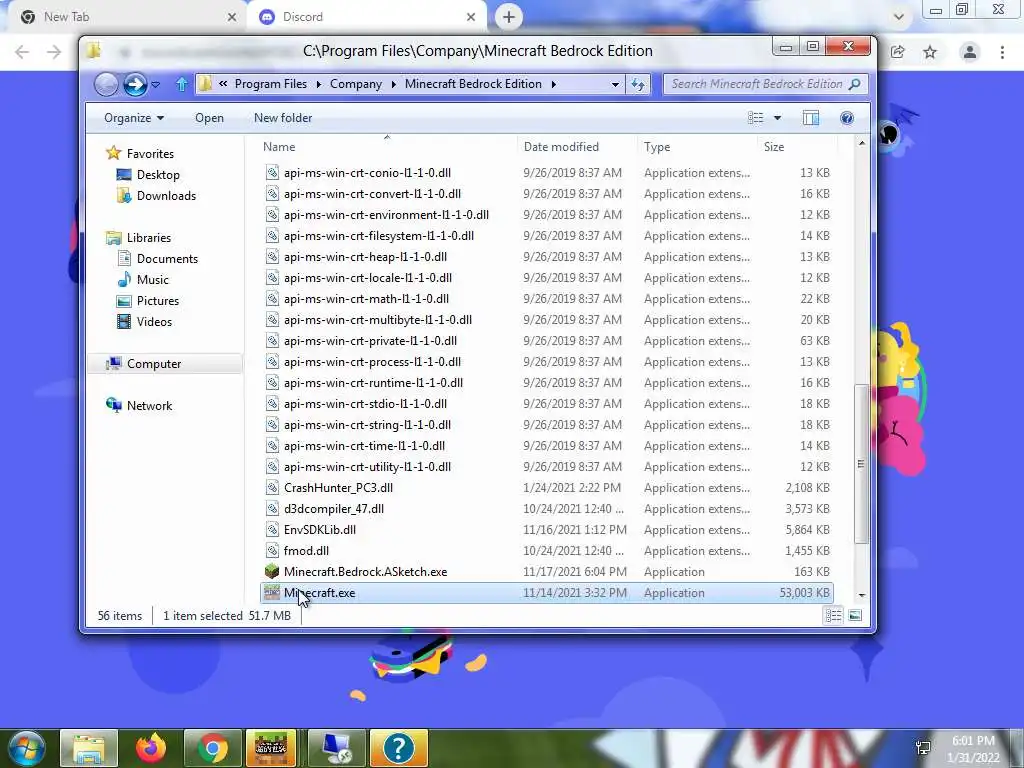The width and height of the screenshot is (1024, 768).
Task: Click the Search Minecraft Bedrock Edition field
Action: [x=765, y=84]
